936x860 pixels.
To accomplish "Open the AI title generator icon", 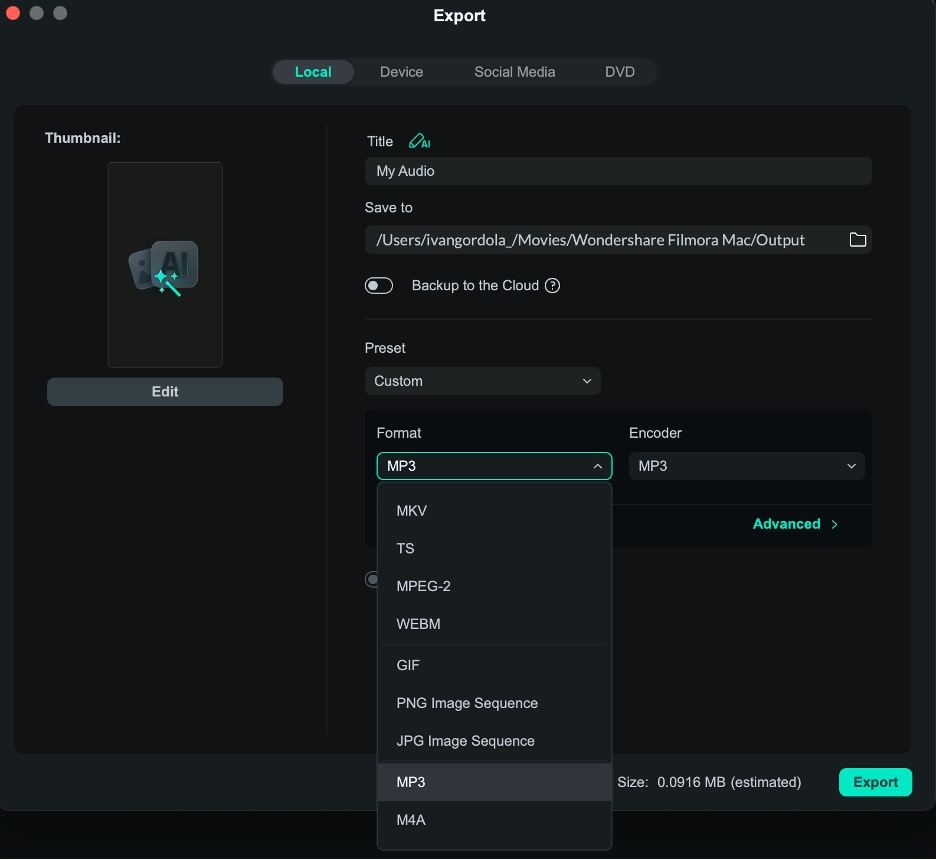I will coord(419,141).
